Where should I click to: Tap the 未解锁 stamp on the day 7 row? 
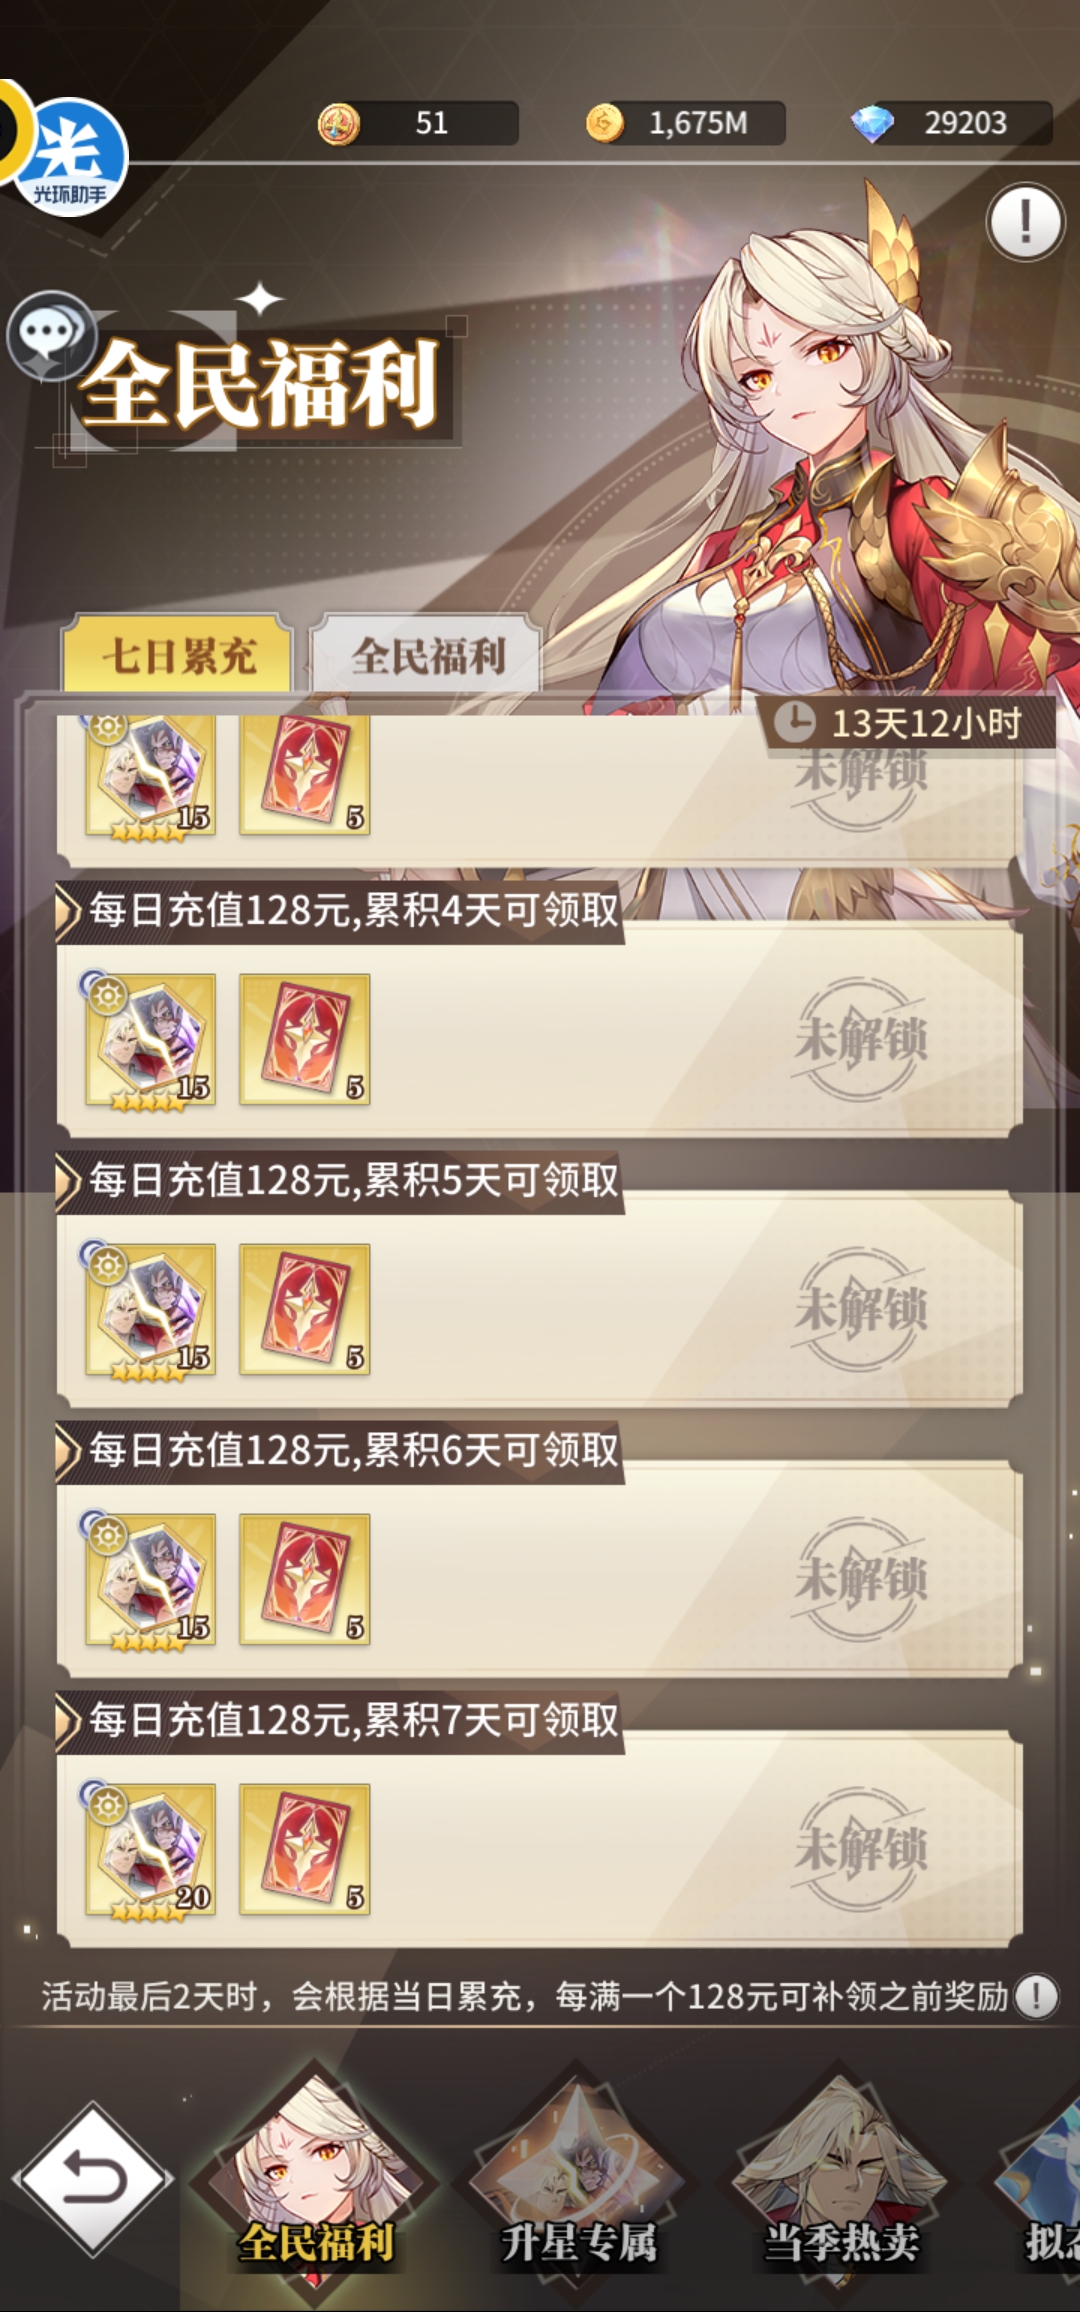pos(861,1849)
